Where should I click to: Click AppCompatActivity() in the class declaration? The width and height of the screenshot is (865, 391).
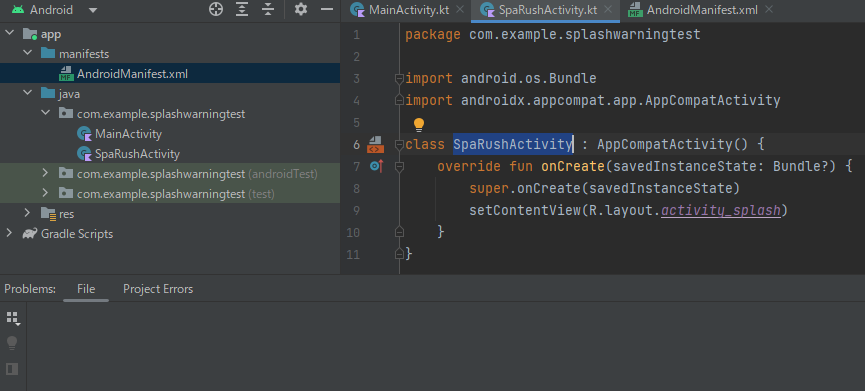click(x=672, y=144)
